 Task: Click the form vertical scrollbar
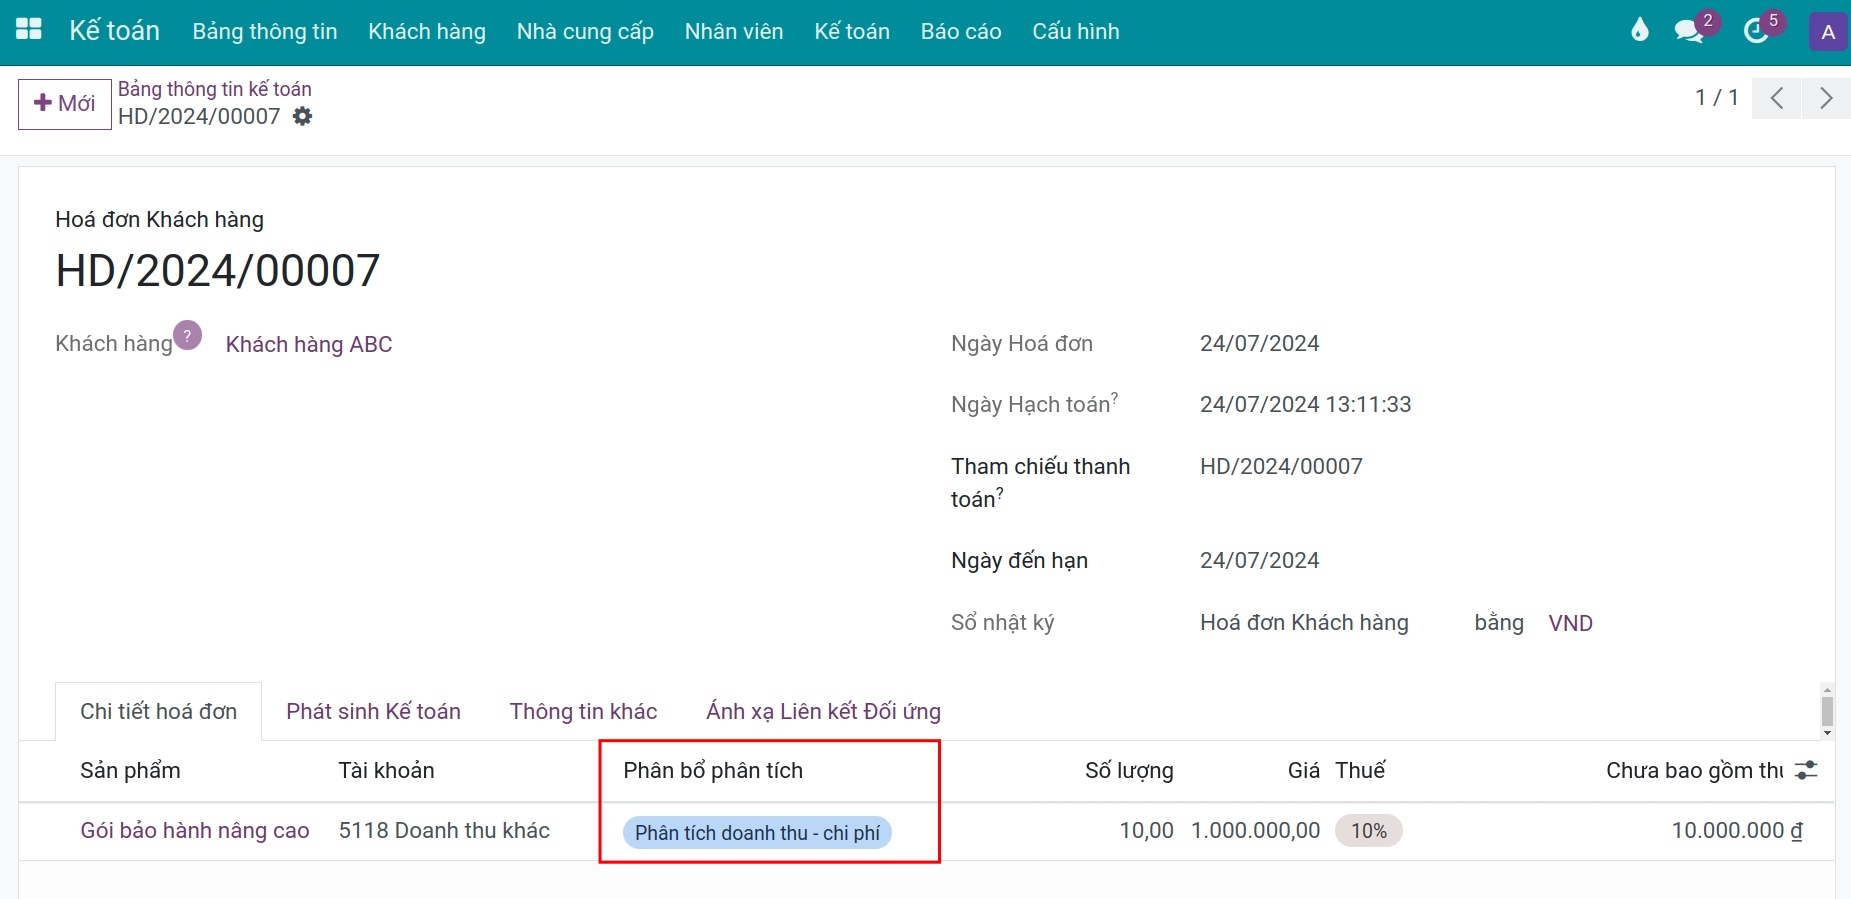tap(1827, 711)
